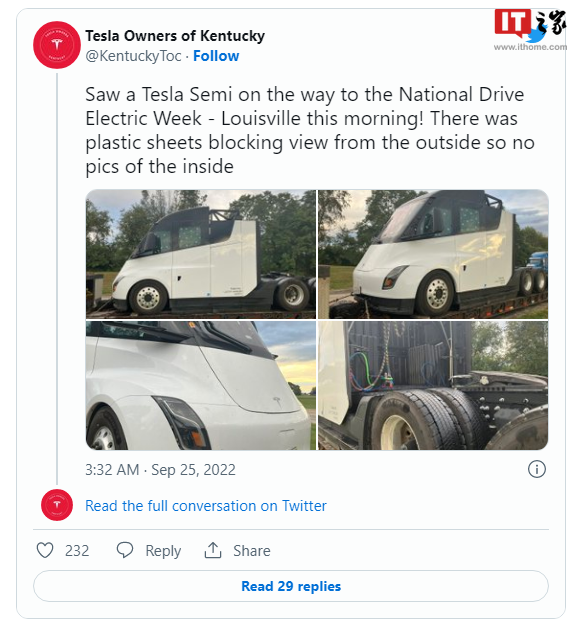Open the top-left Semi side view photo

201,254
